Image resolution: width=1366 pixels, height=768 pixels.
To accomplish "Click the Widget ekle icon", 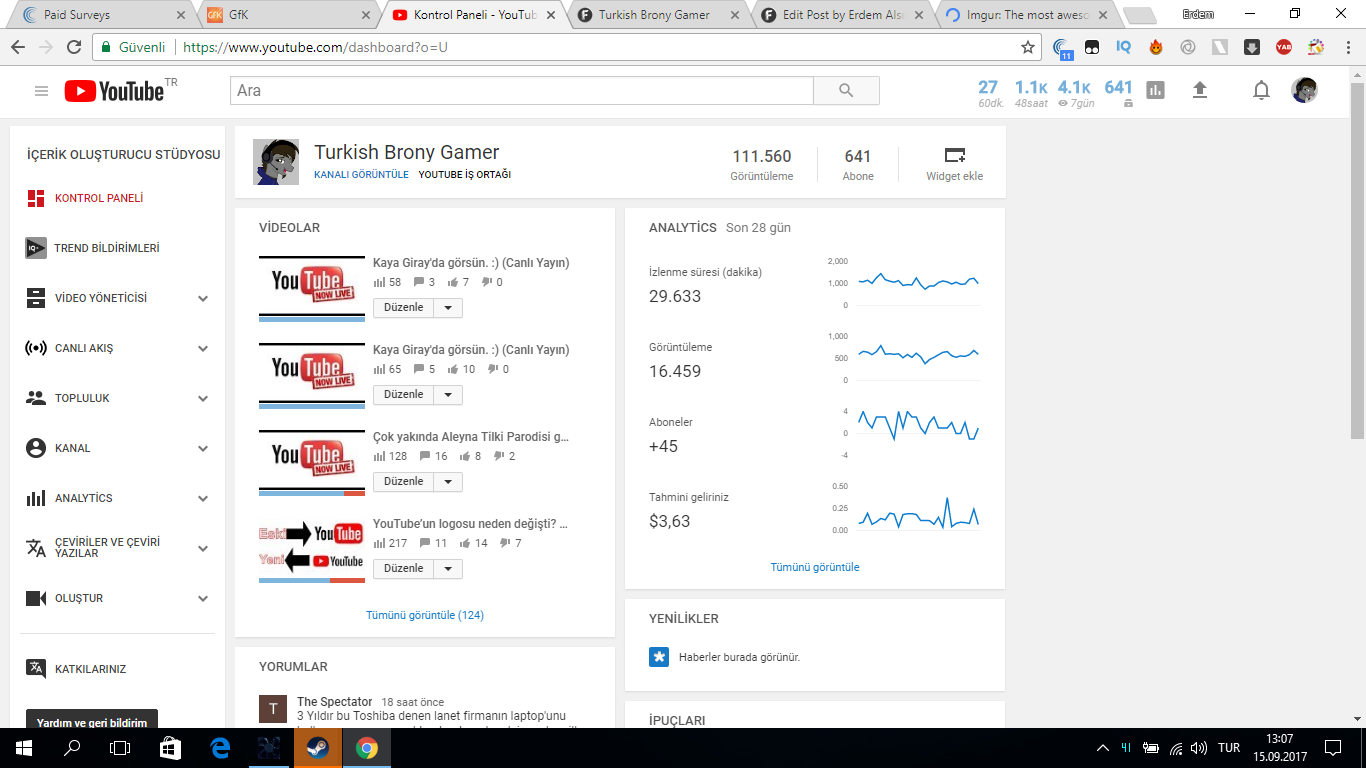I will [x=954, y=156].
